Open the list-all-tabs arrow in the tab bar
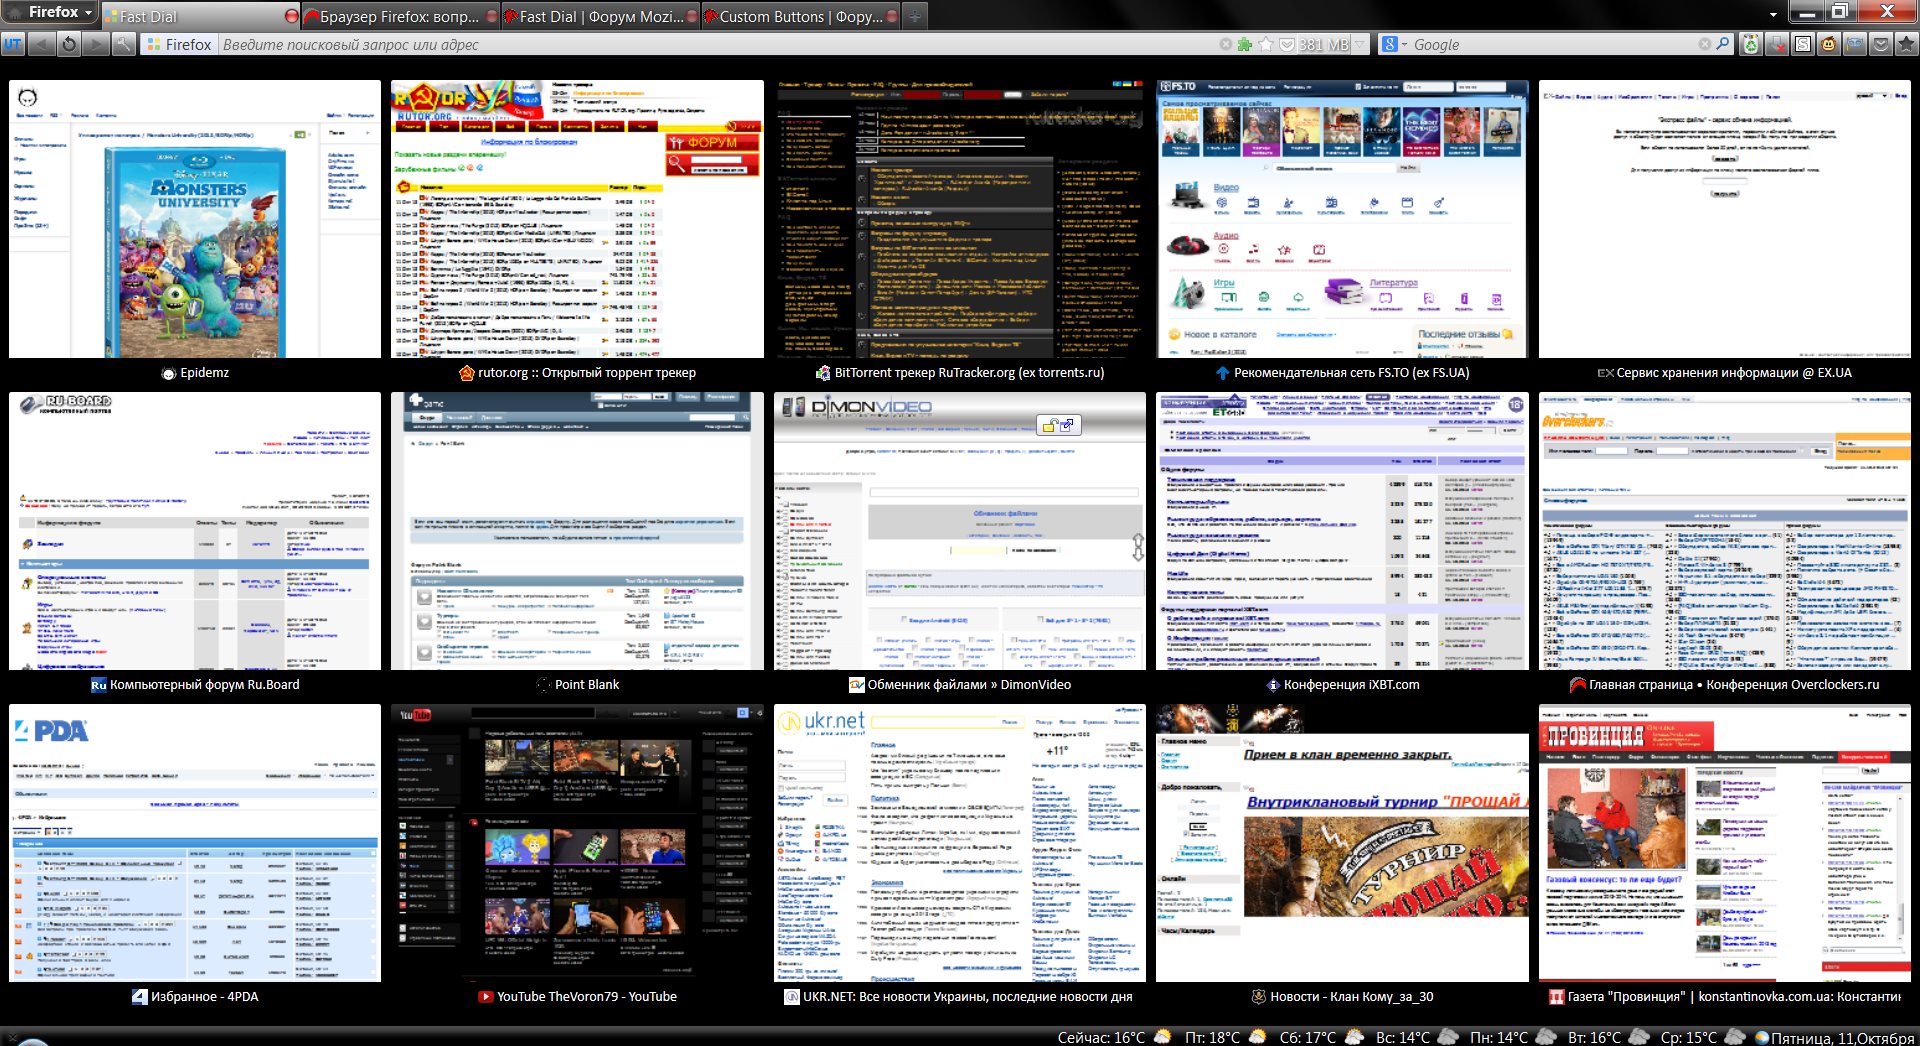This screenshot has height=1046, width=1920. (x=1773, y=15)
